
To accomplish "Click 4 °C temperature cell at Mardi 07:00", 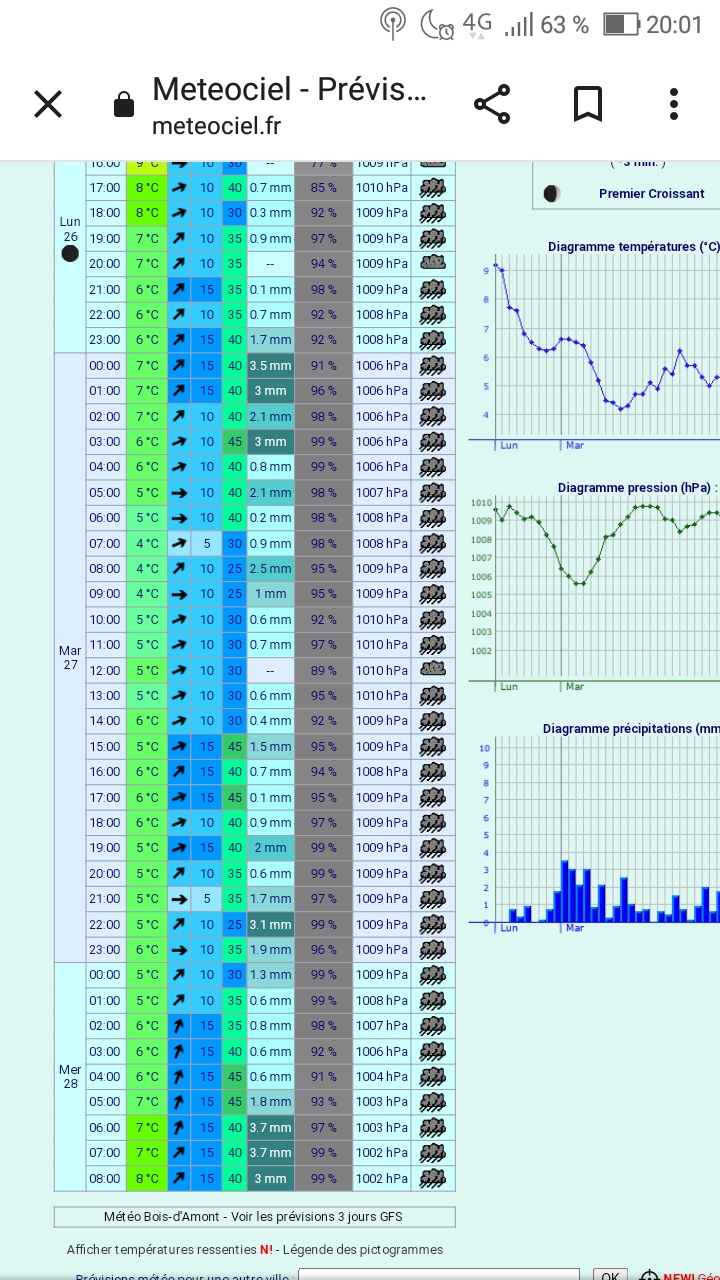I will point(147,543).
